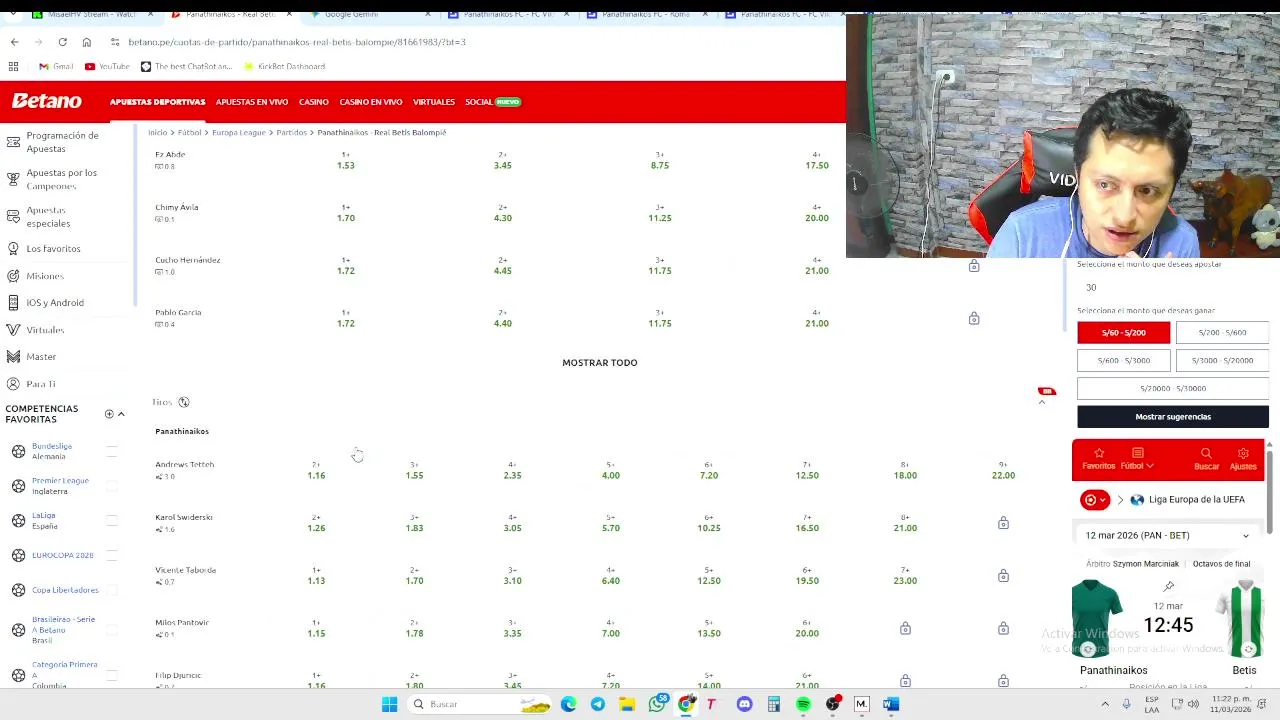
Task: Select Chimy Avila 2+ odds 4.30
Action: [x=502, y=213]
